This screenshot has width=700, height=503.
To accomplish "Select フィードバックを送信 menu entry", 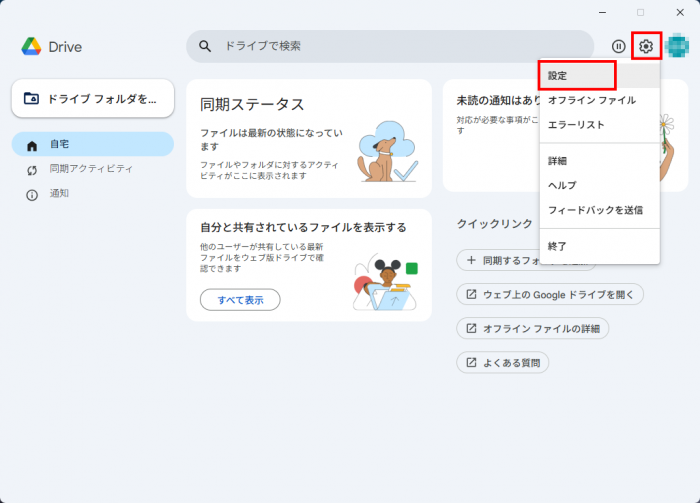I will pyautogui.click(x=597, y=210).
